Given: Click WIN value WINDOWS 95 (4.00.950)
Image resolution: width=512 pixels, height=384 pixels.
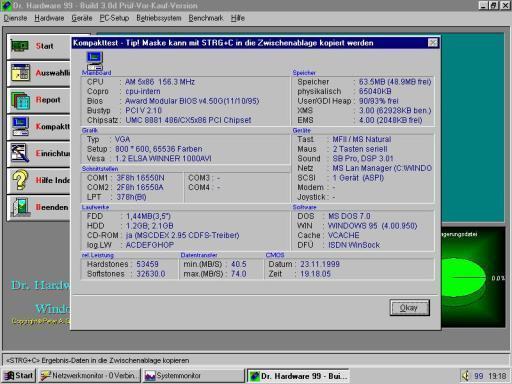Looking at the screenshot, I should point(373,226).
